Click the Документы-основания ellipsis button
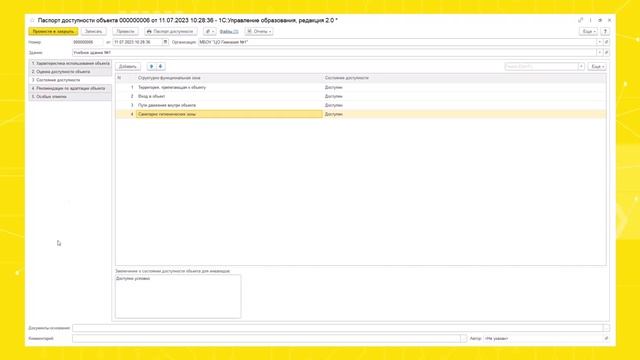The image size is (640, 360). point(606,328)
